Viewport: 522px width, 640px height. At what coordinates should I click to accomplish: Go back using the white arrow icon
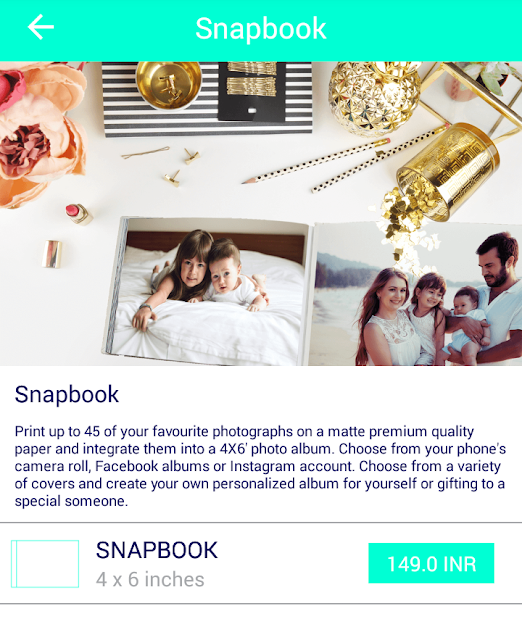[41, 27]
